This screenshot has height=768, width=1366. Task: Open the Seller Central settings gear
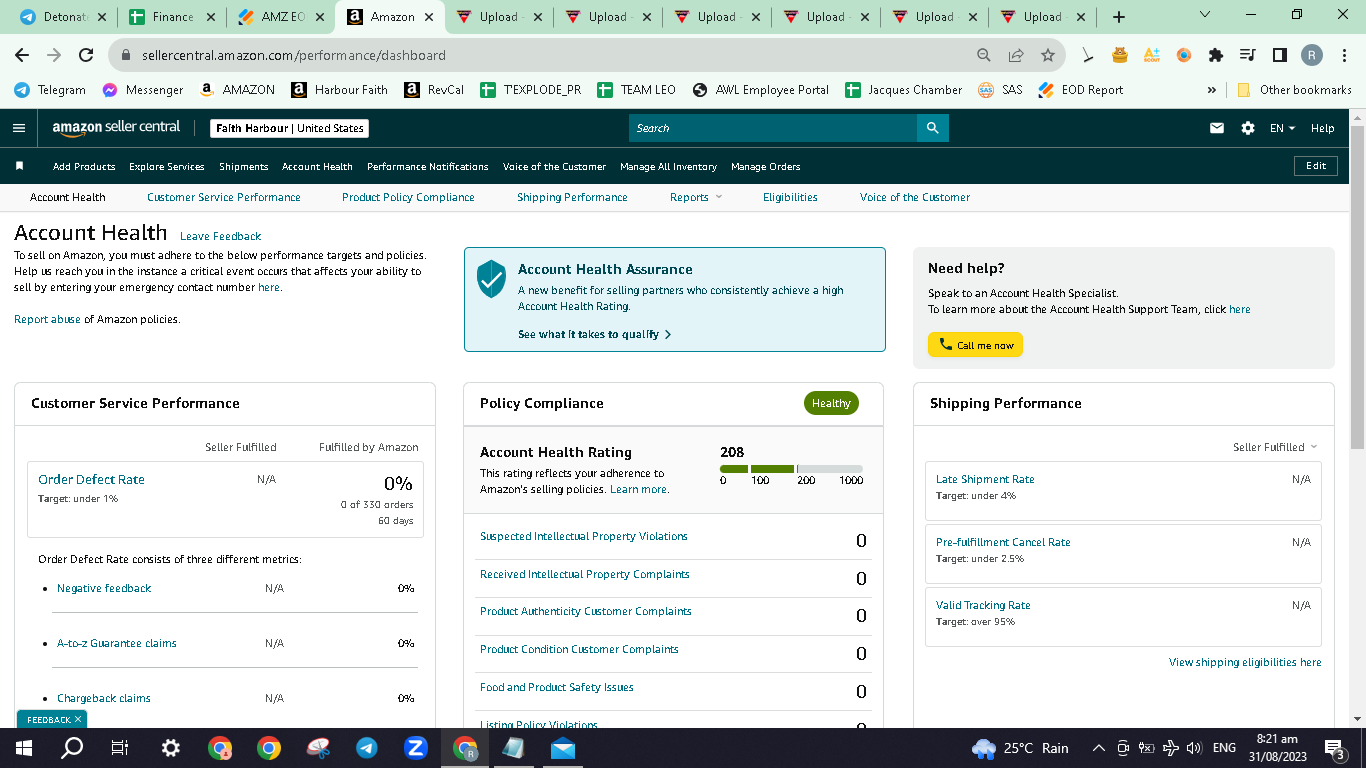point(1248,128)
